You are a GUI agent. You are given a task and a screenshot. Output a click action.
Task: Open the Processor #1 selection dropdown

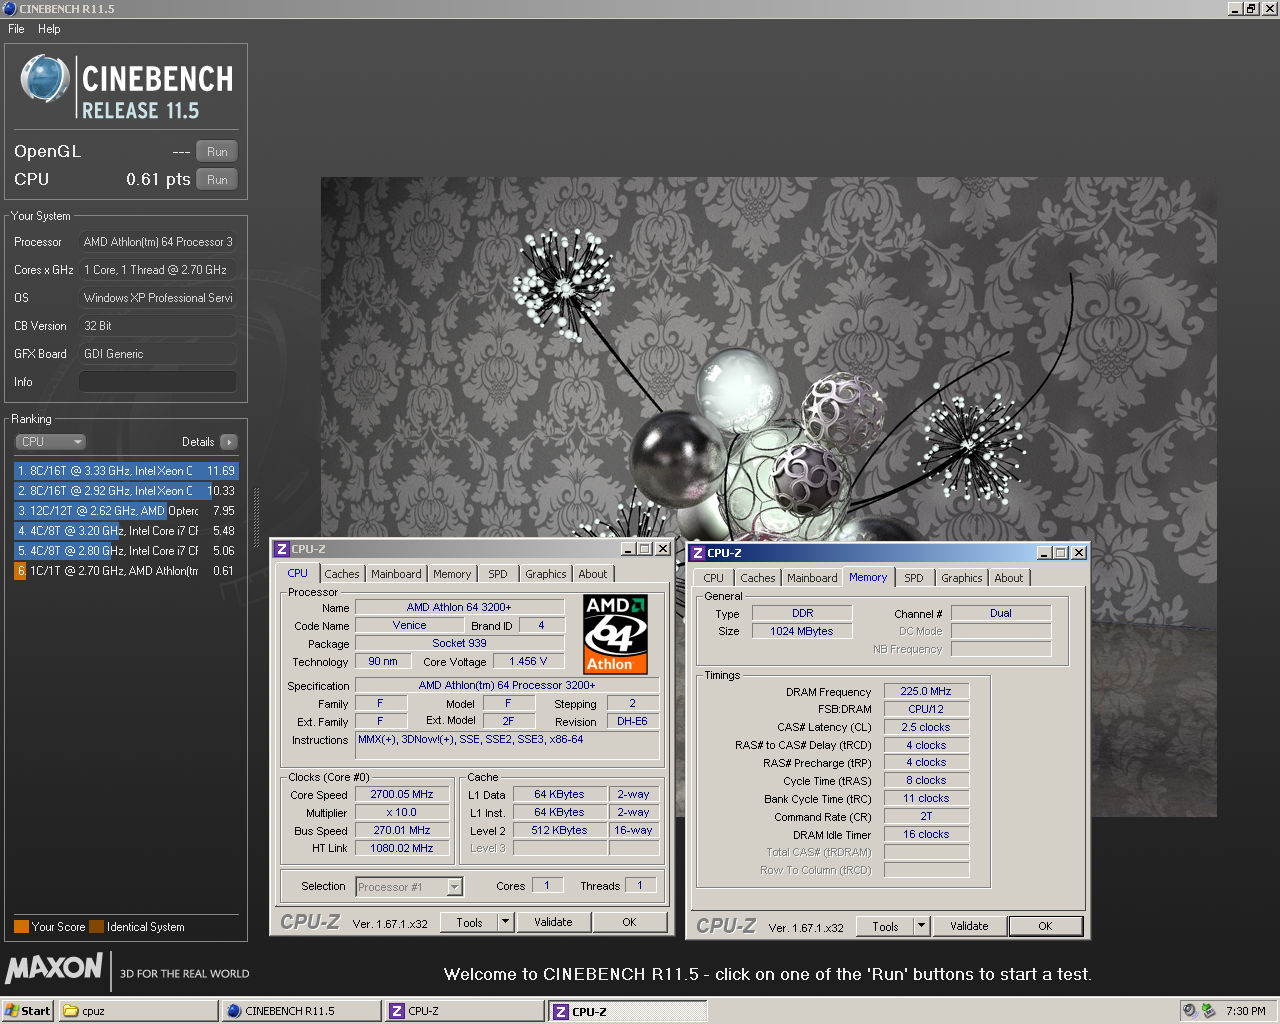tap(409, 887)
